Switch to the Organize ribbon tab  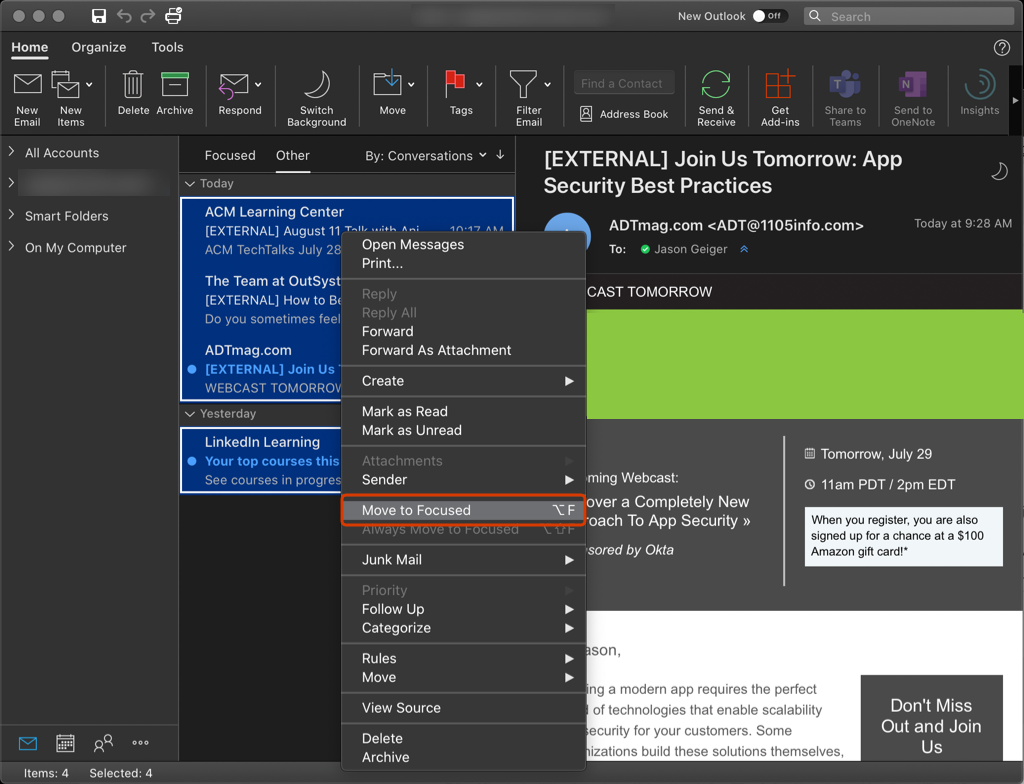[x=98, y=47]
